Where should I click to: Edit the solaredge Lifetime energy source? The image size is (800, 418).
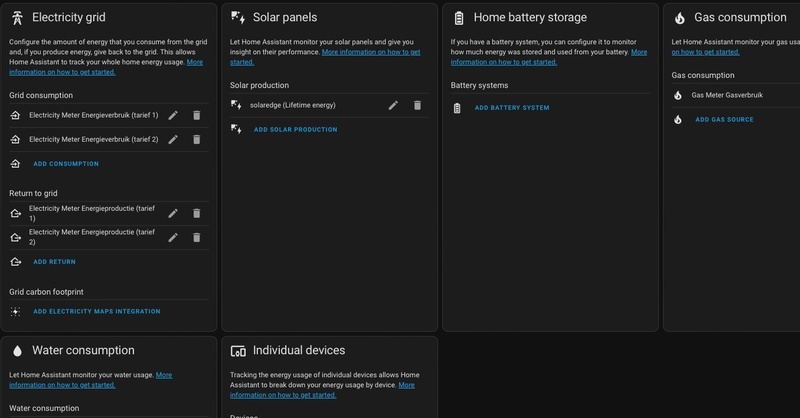coord(393,105)
